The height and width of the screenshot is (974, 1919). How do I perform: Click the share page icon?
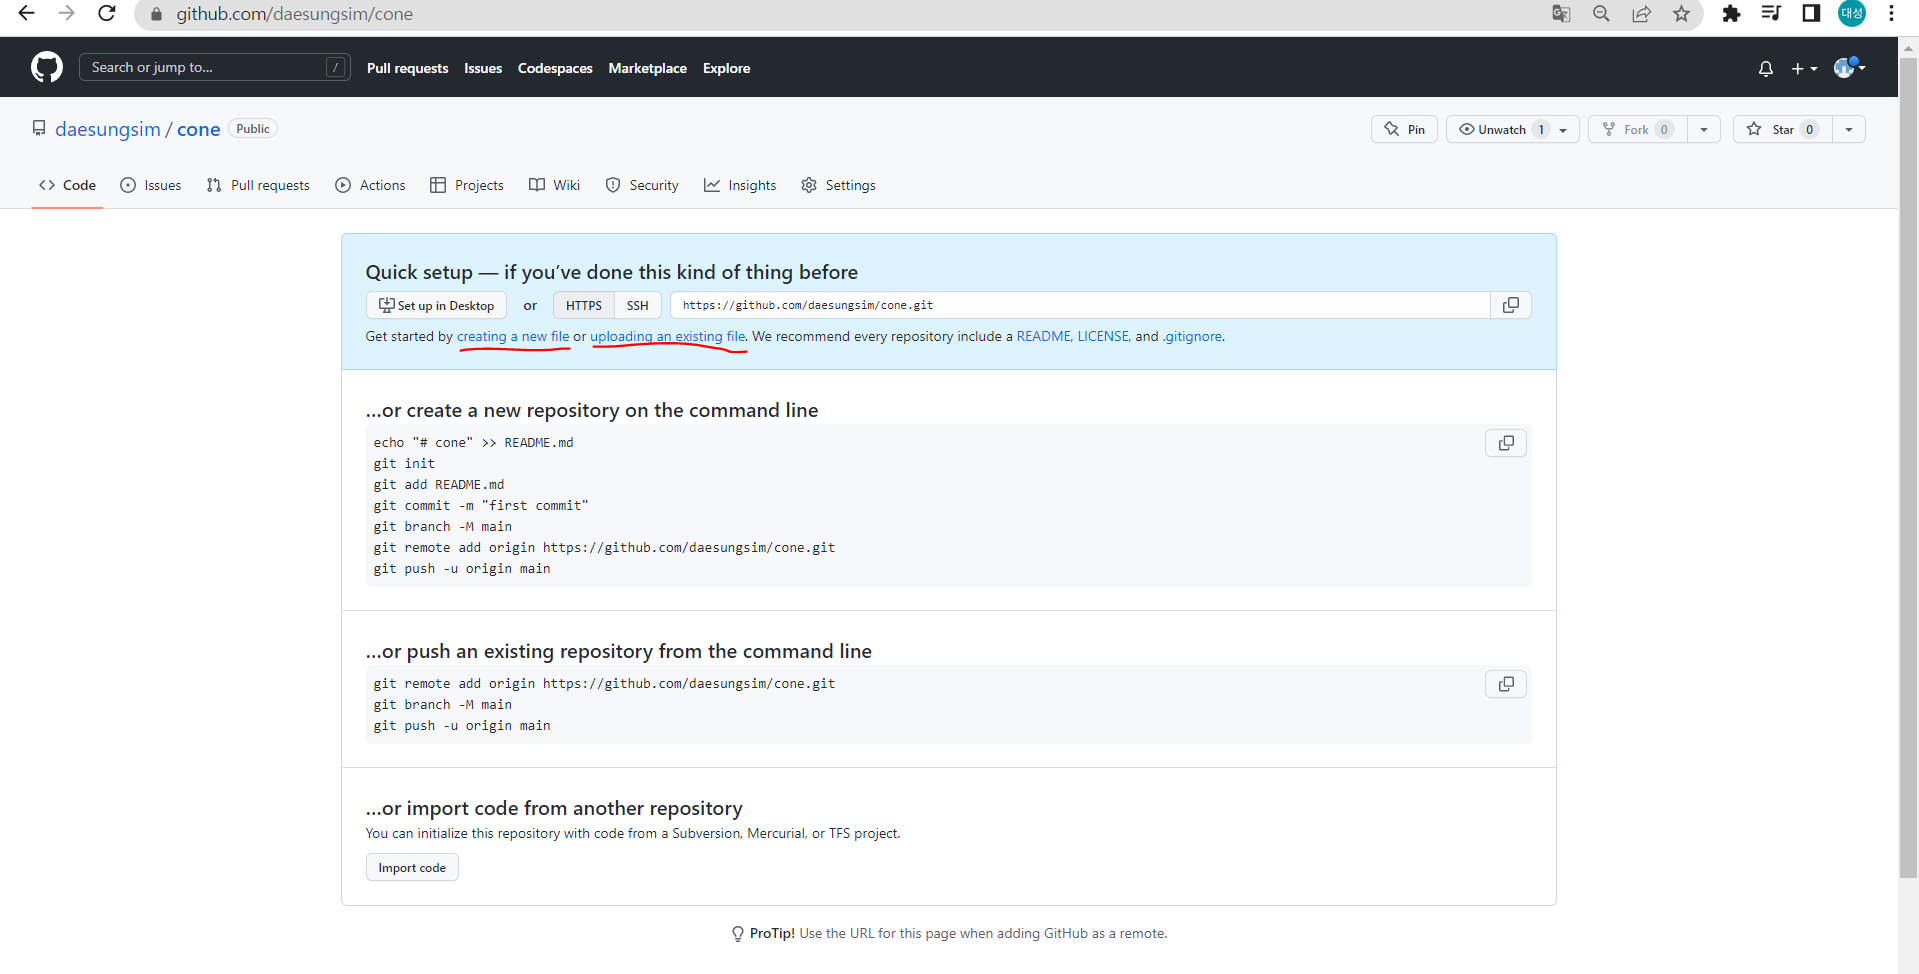(x=1641, y=14)
